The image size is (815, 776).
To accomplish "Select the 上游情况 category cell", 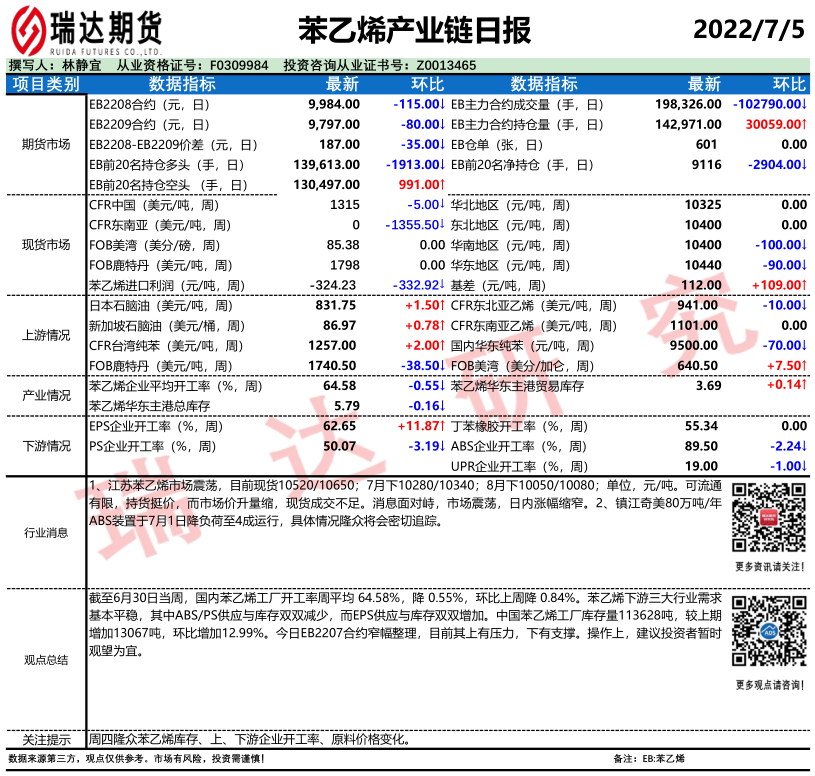I will point(46,335).
